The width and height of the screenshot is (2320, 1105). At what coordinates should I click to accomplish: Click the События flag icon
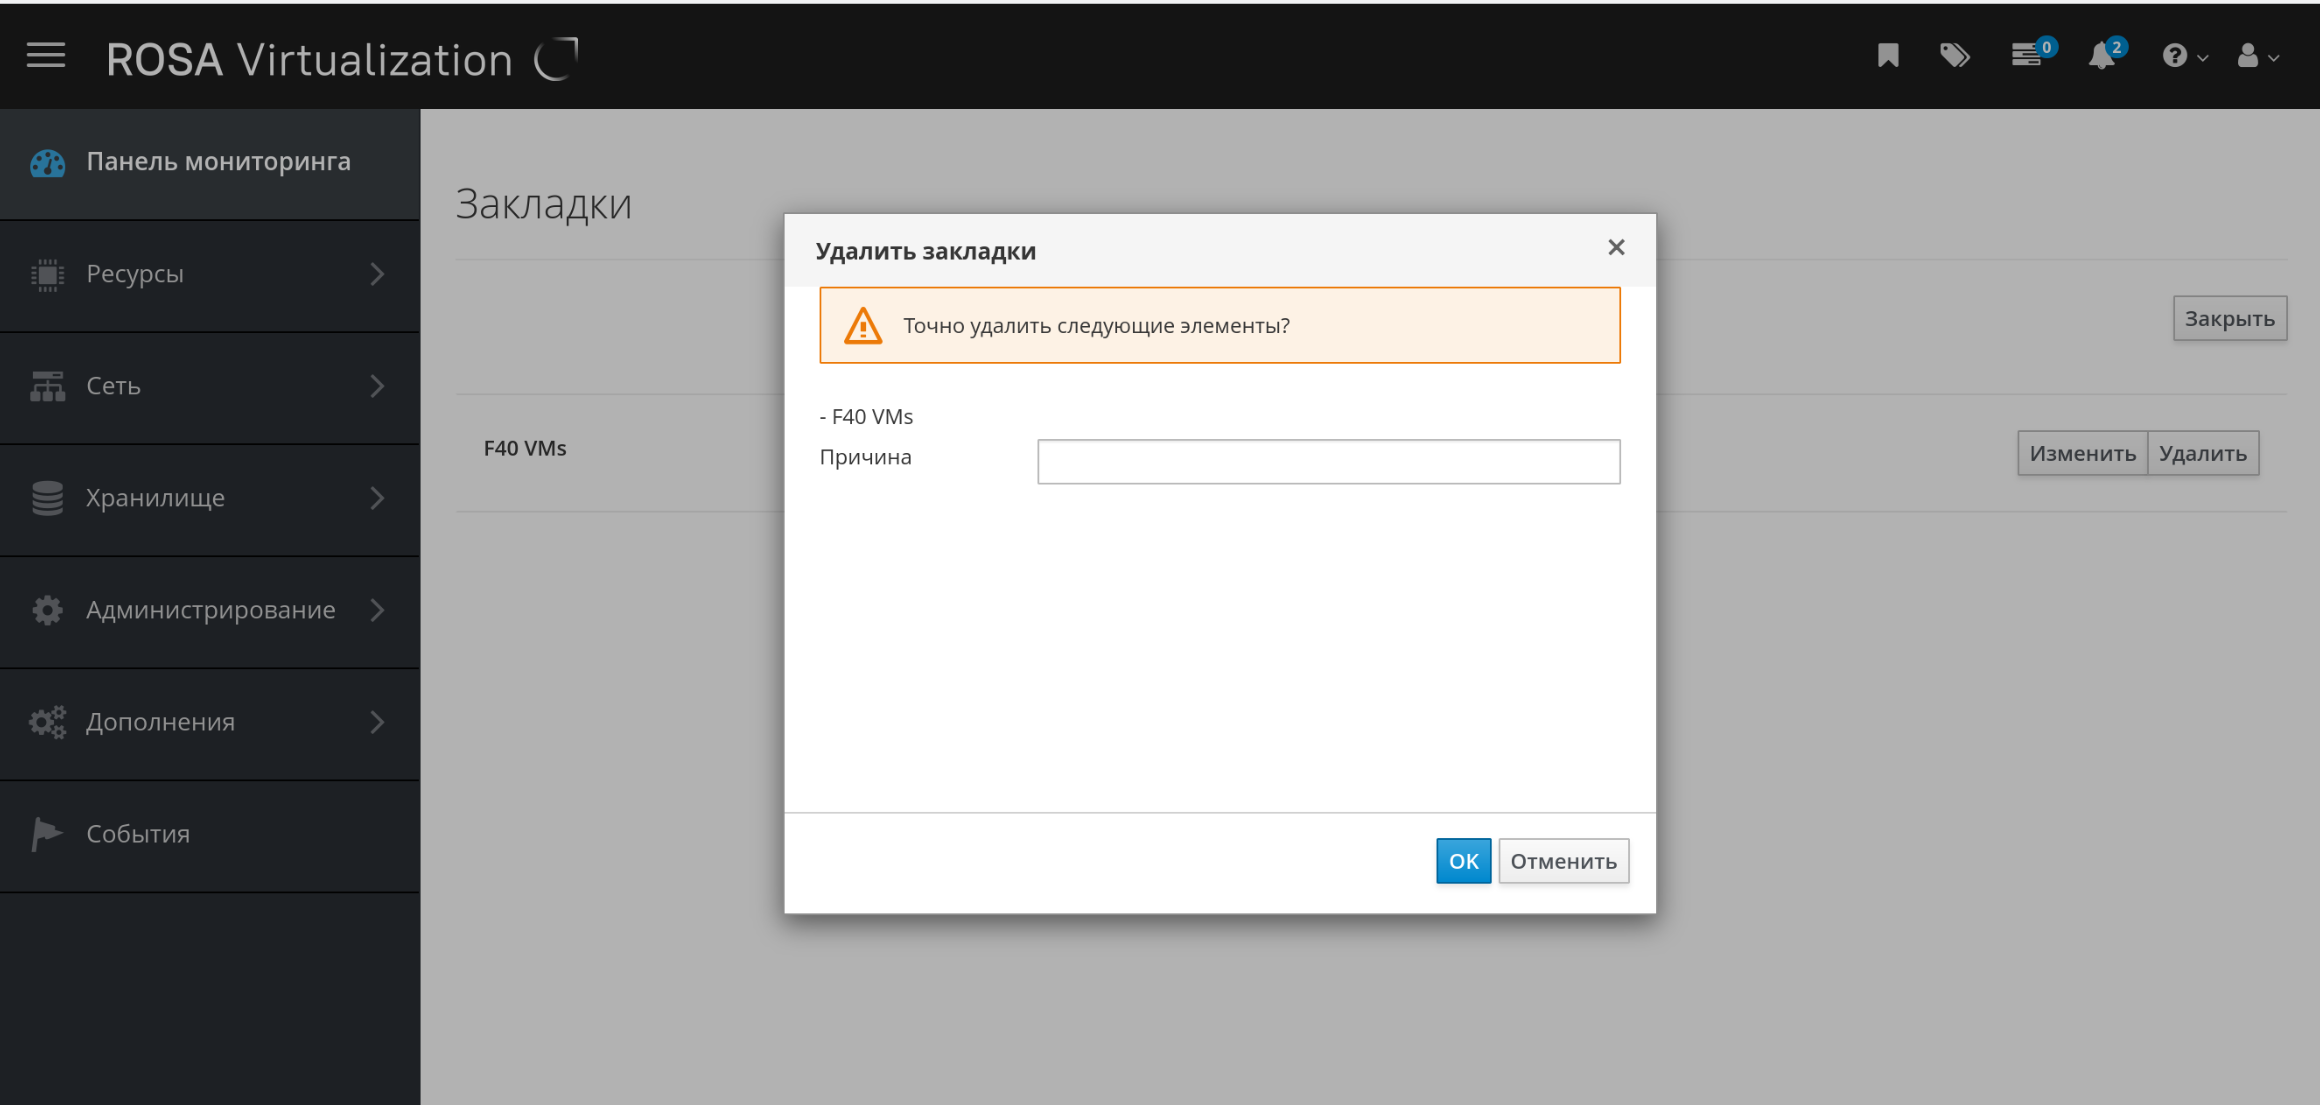(x=47, y=834)
